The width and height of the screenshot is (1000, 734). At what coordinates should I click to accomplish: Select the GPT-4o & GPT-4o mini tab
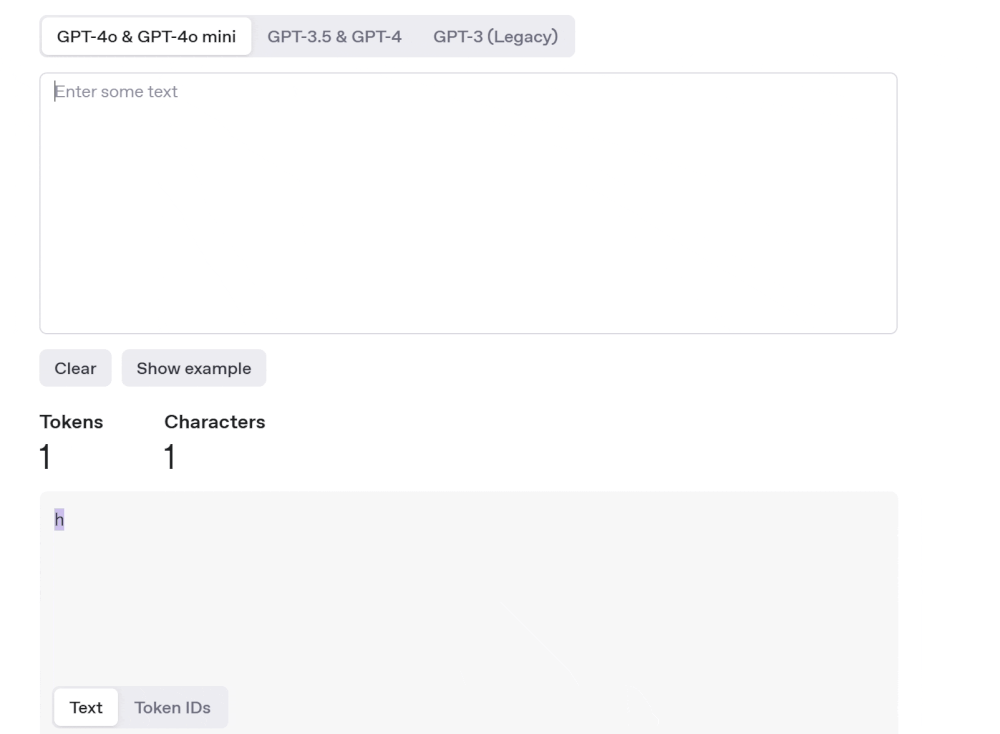click(x=146, y=36)
